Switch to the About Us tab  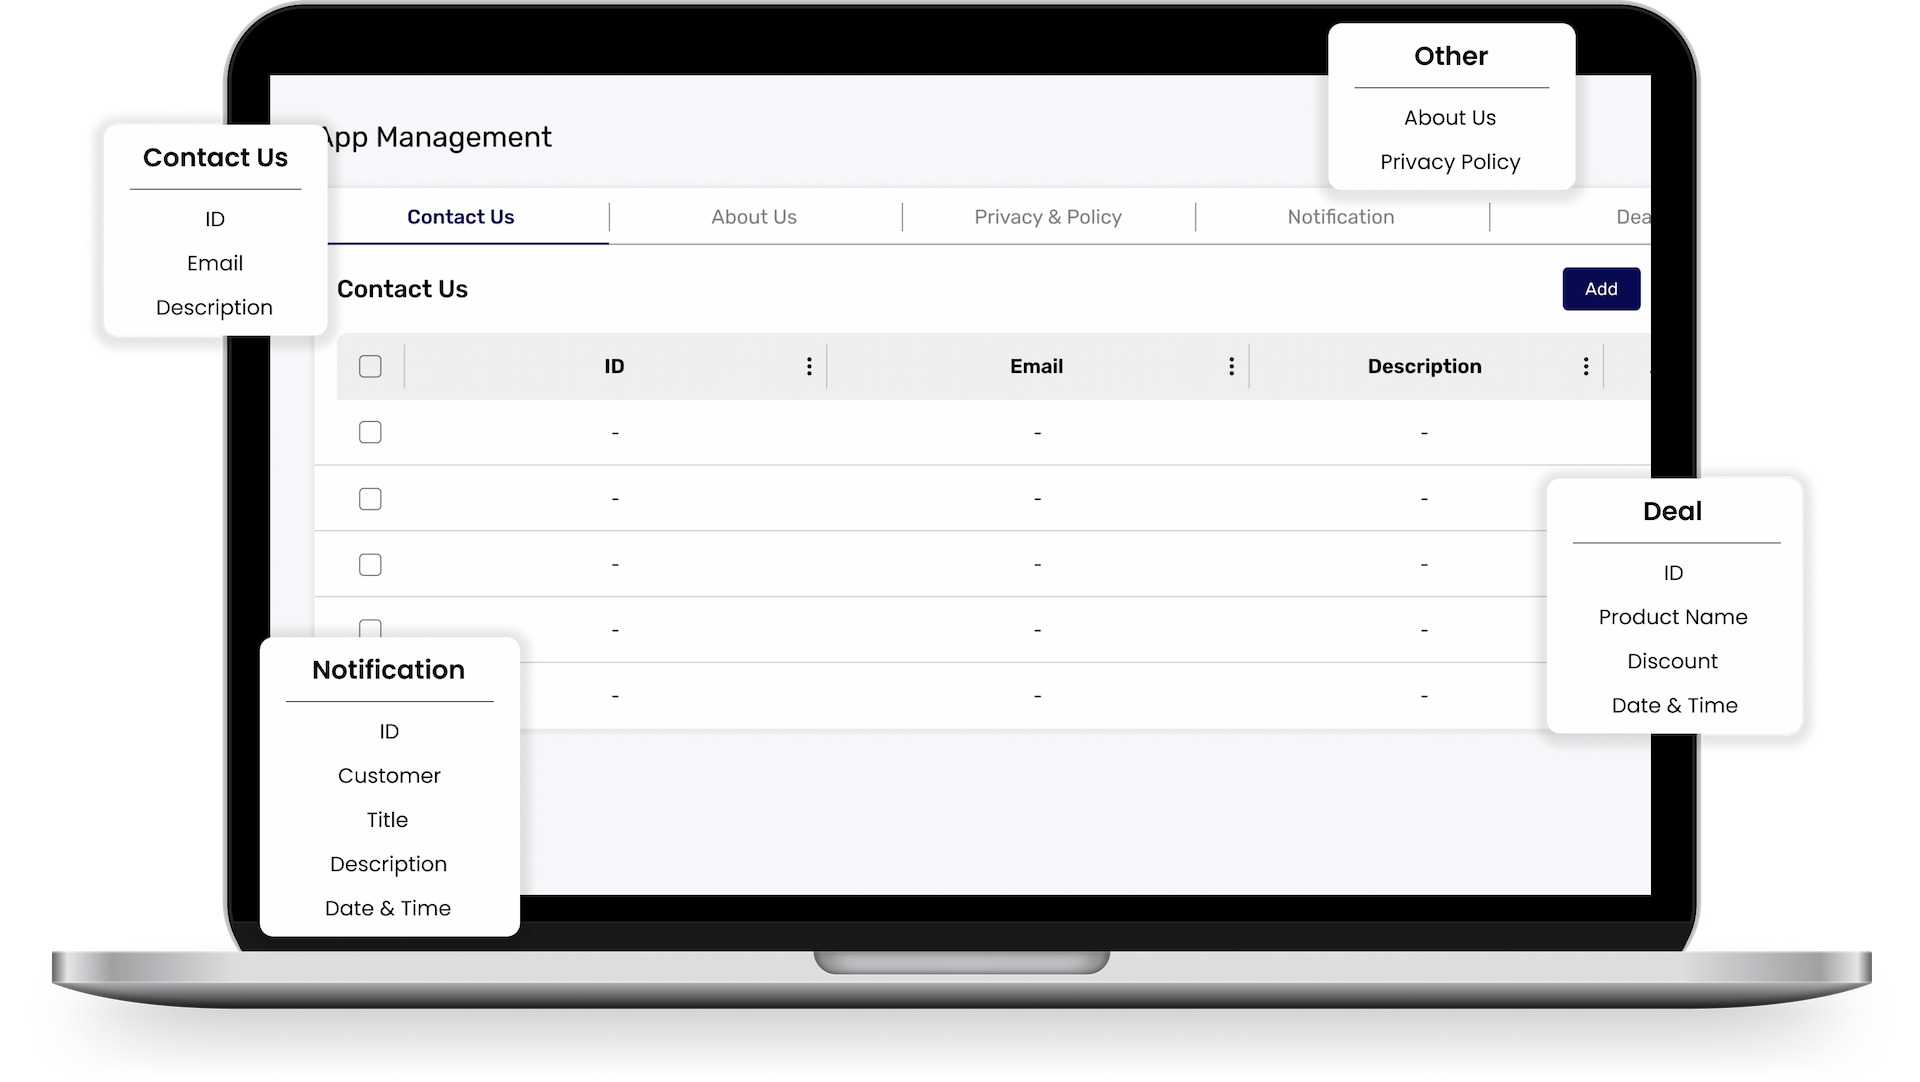coord(754,217)
